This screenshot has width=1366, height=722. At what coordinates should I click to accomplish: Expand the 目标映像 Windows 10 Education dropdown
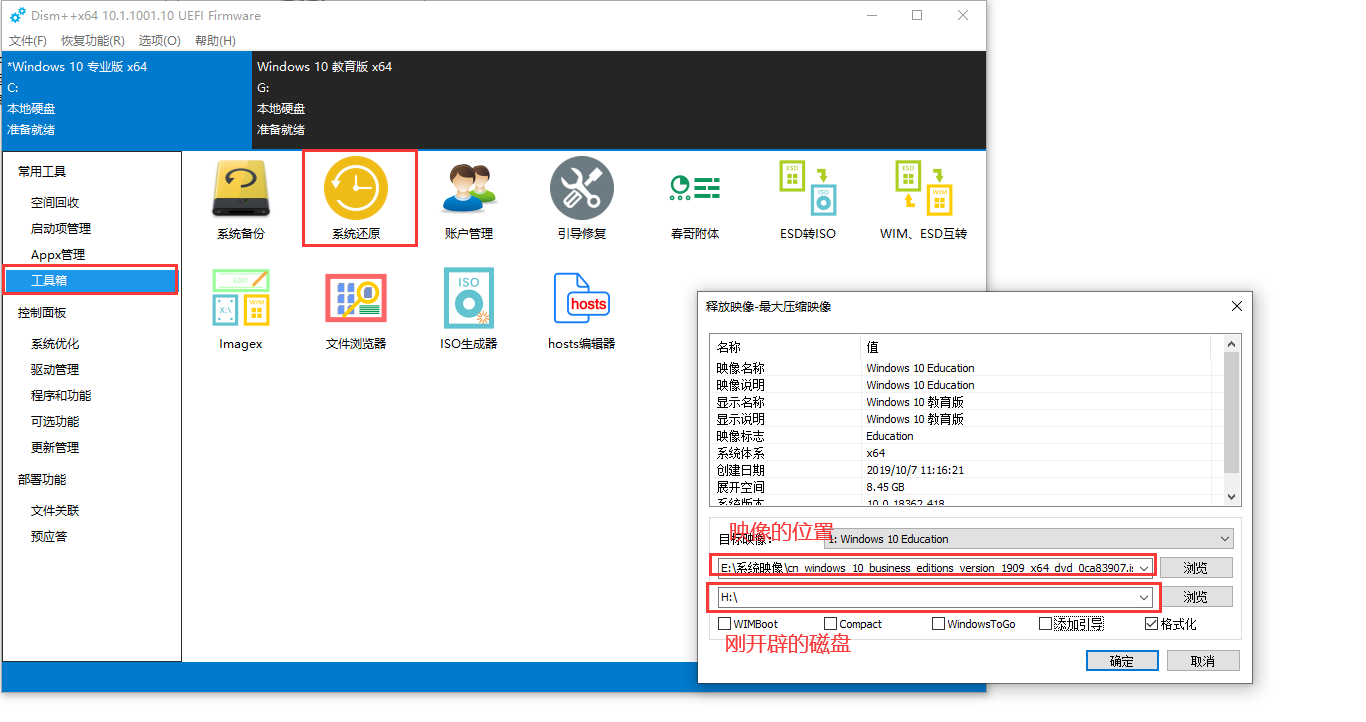[x=1028, y=539]
